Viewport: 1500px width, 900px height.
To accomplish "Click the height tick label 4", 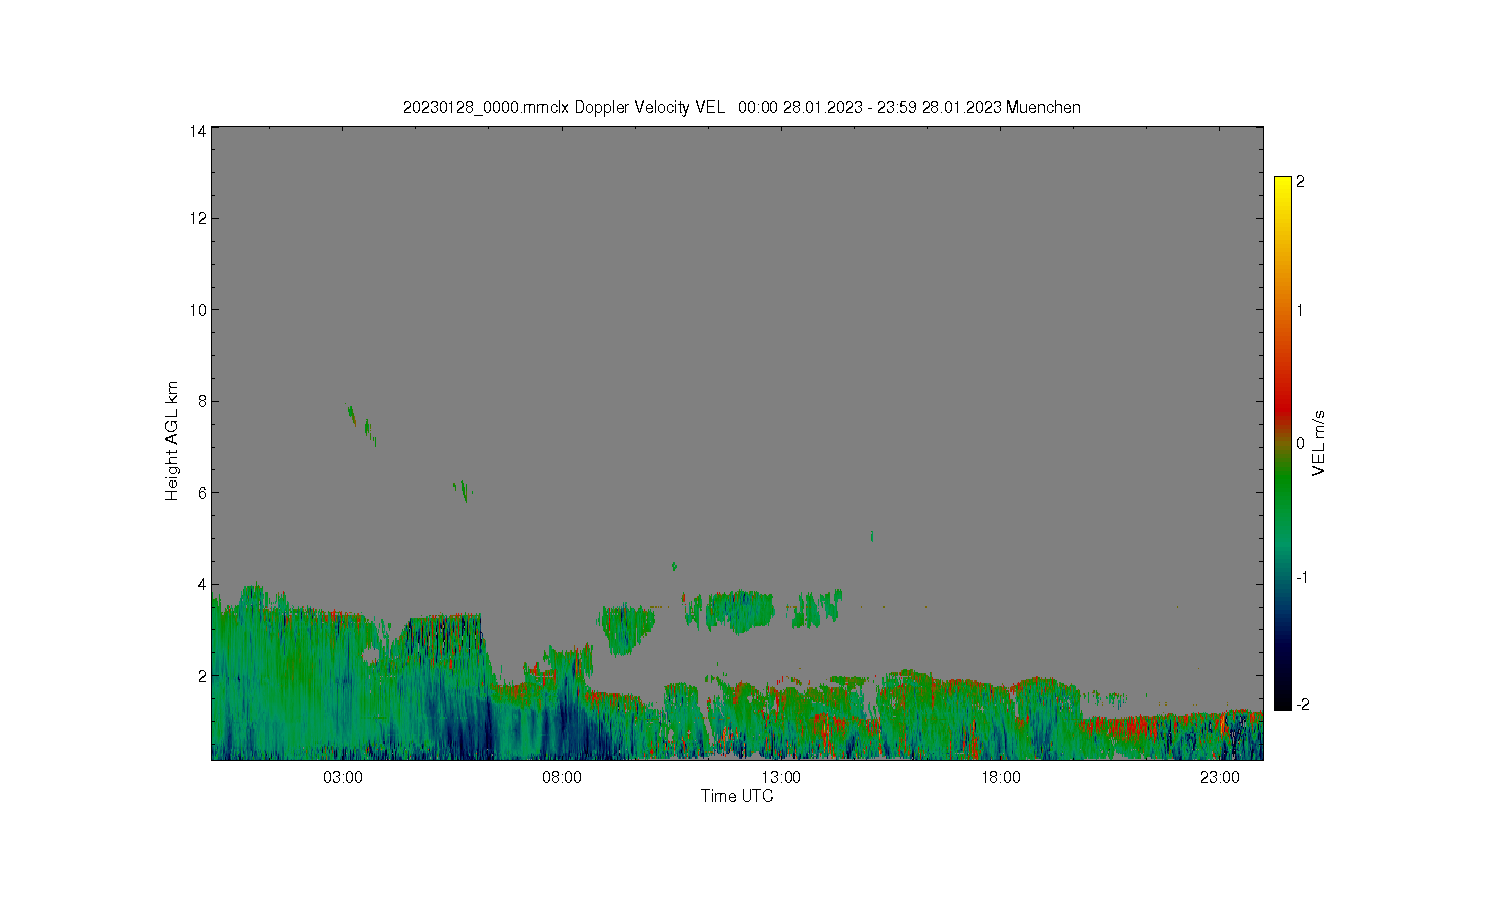I will 202,584.
